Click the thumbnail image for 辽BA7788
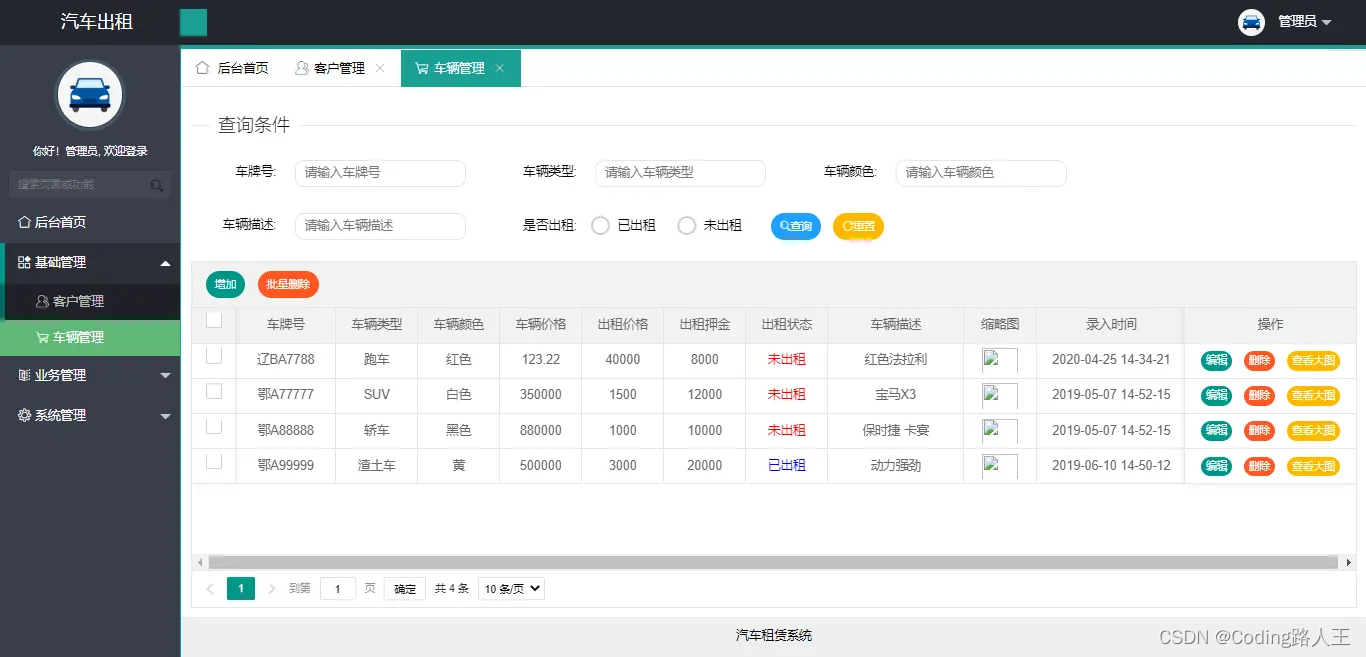1366x657 pixels. coord(1000,361)
